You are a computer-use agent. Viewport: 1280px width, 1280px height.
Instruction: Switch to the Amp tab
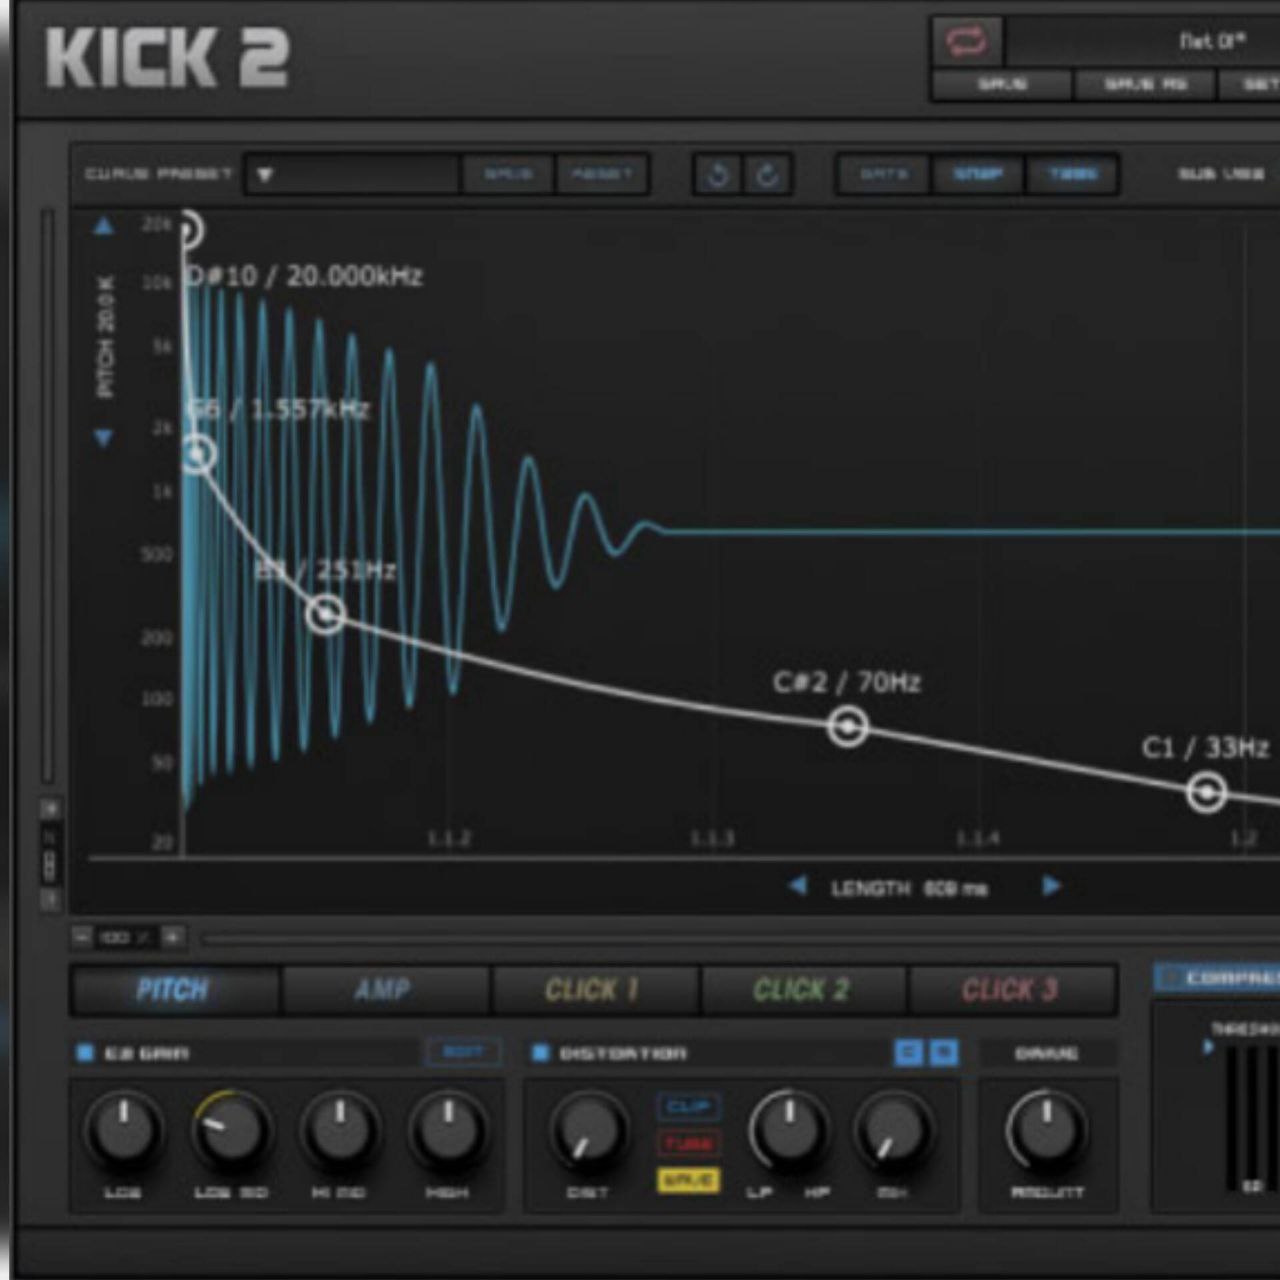pos(385,990)
